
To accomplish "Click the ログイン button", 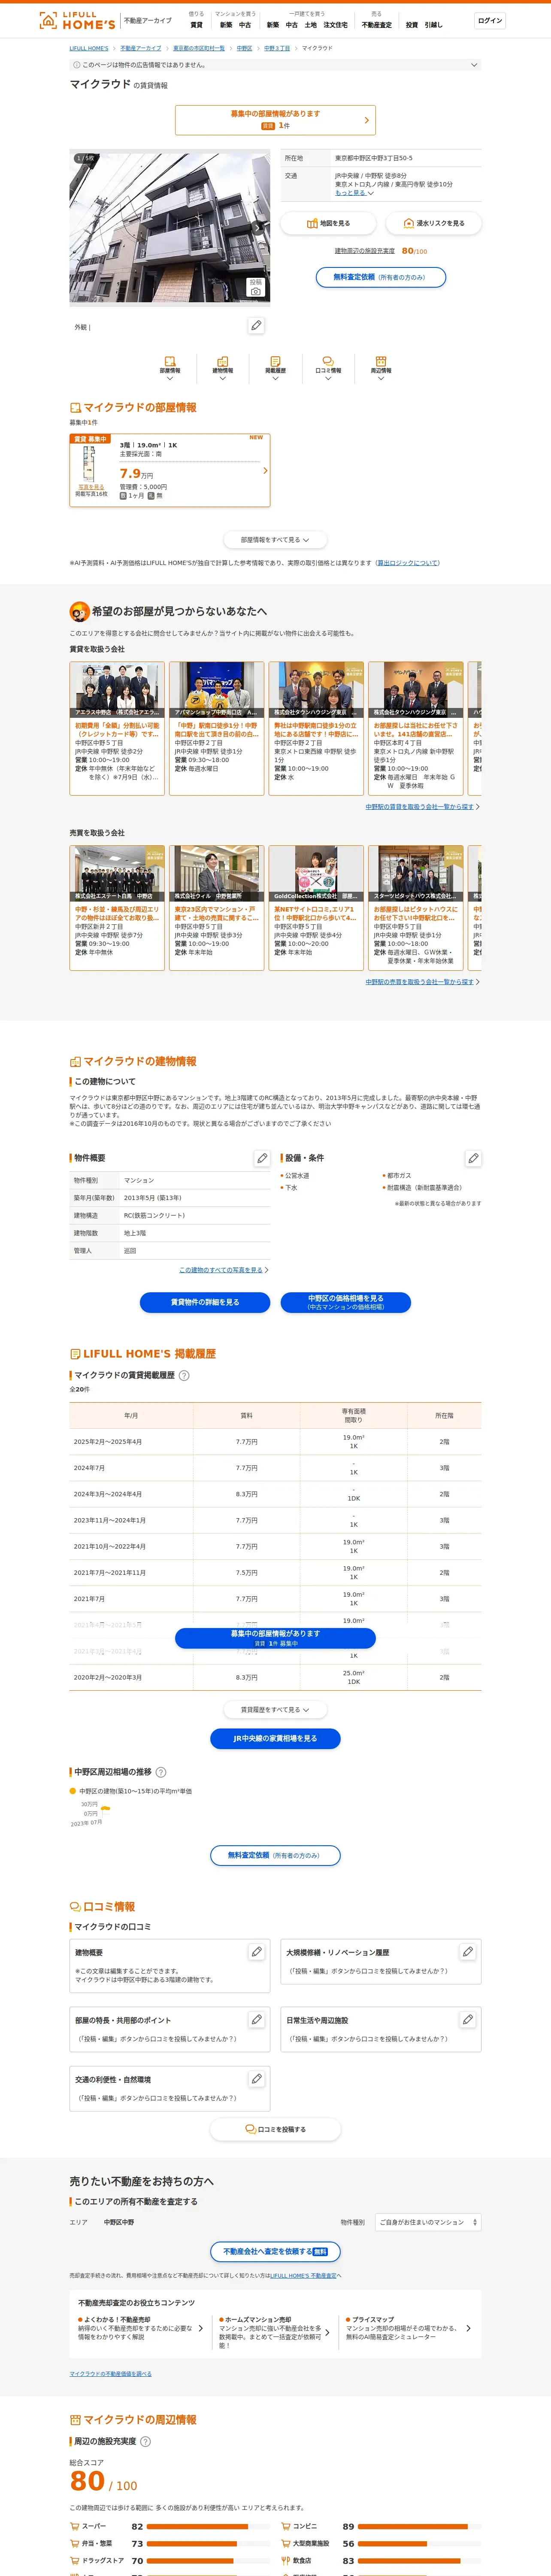I will 490,20.
